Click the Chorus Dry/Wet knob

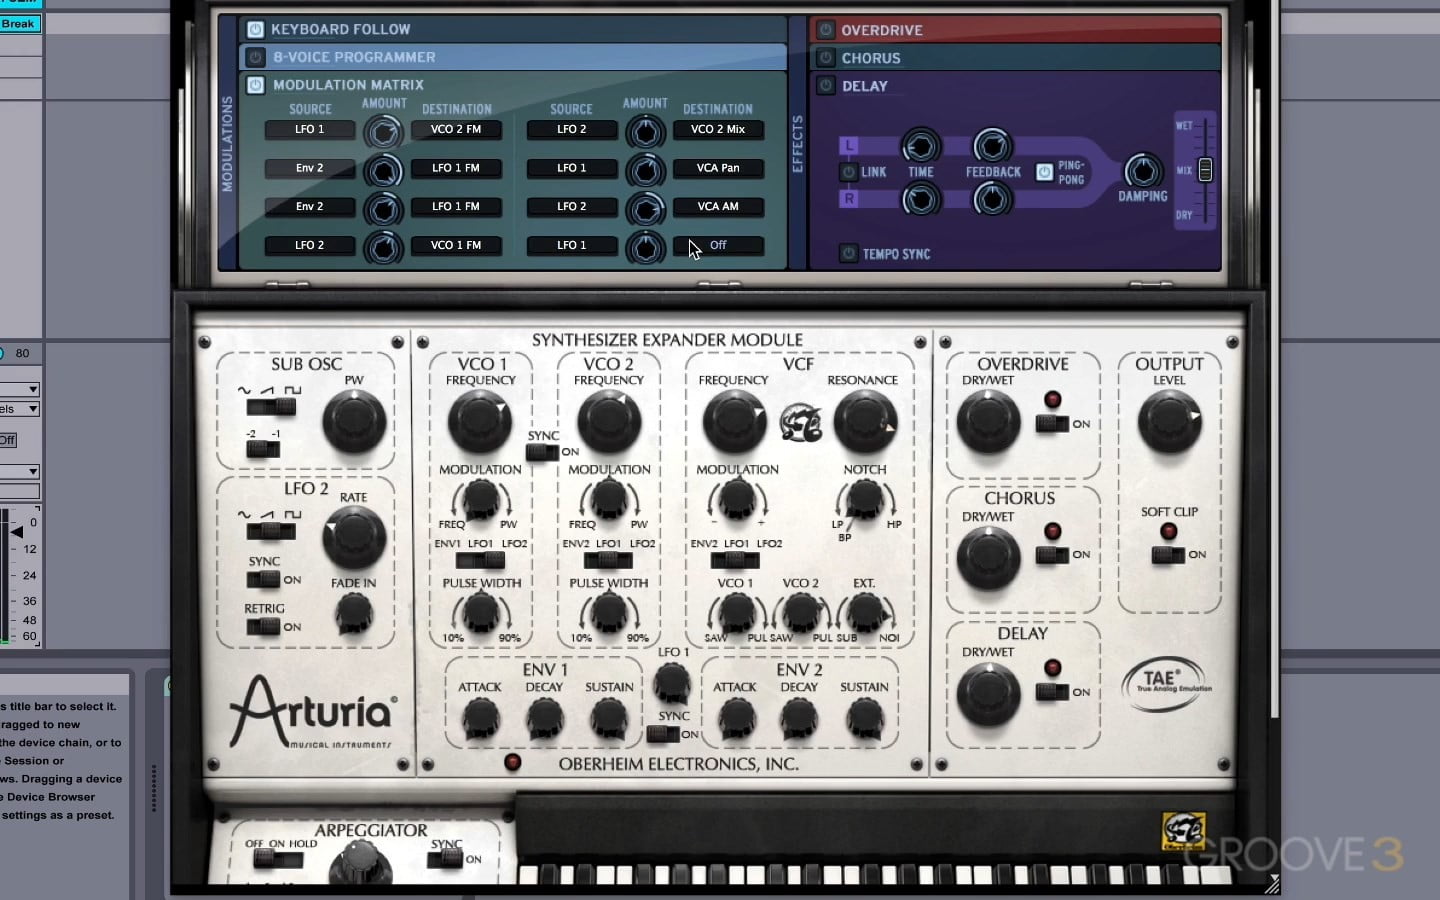(989, 557)
